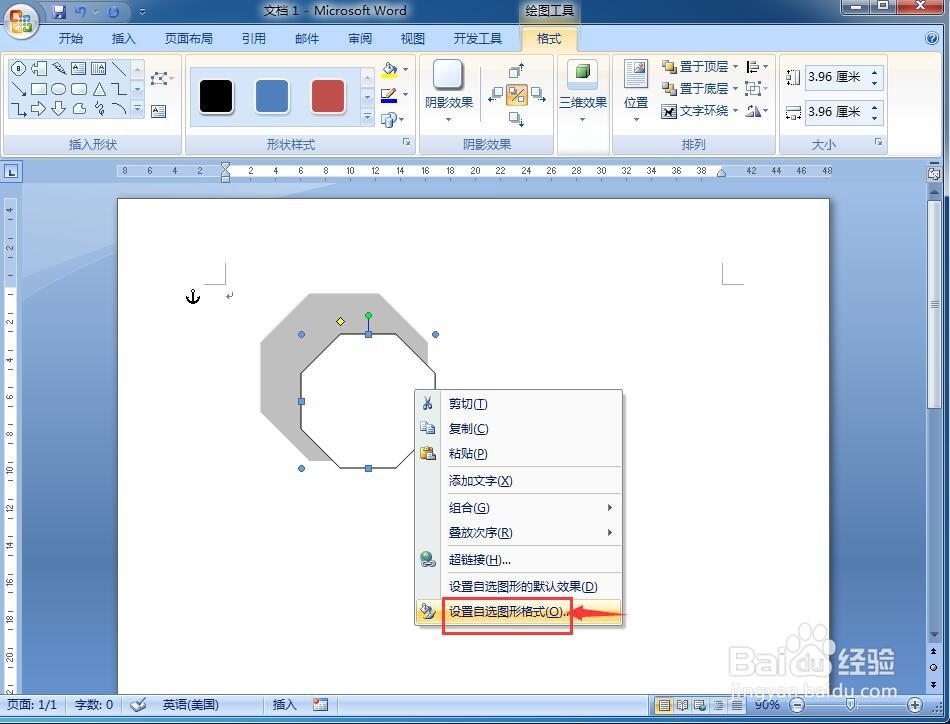
Task: Open 视图 ribbon tab
Action: click(x=413, y=39)
